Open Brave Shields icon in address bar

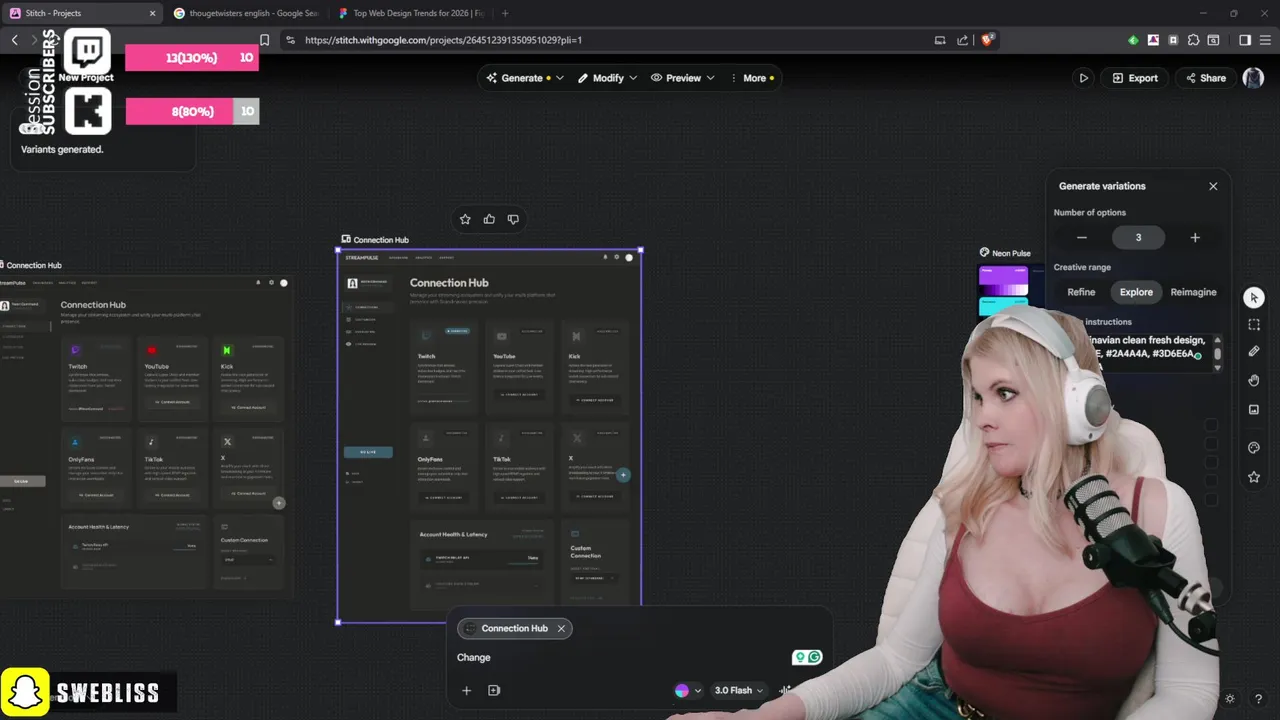coord(988,40)
